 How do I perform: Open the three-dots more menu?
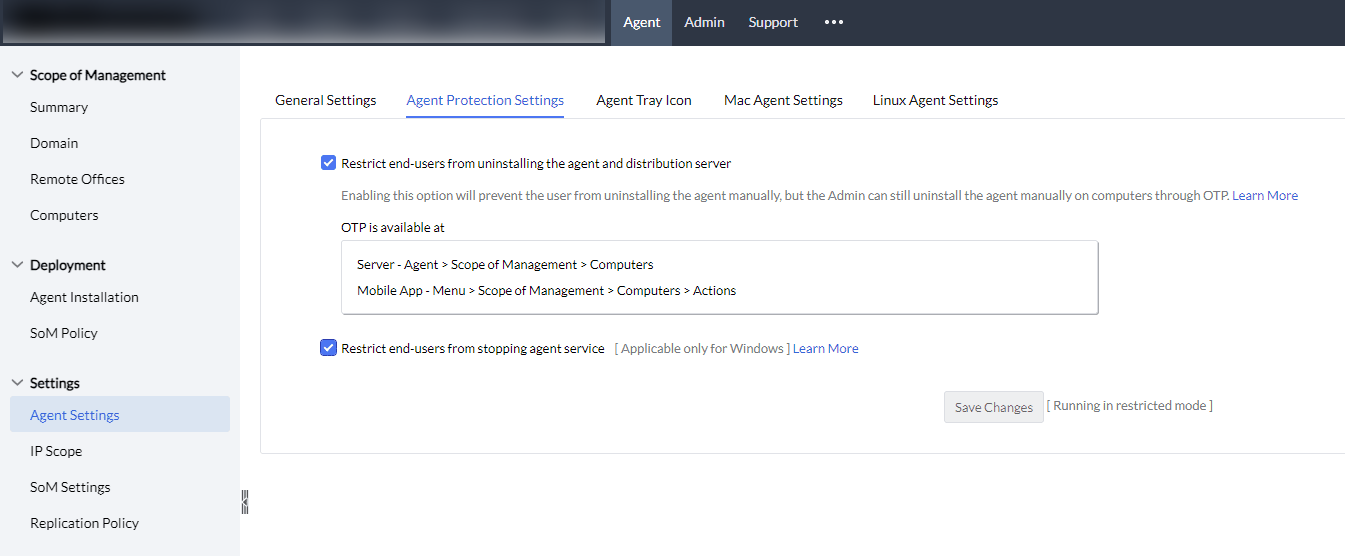(834, 22)
